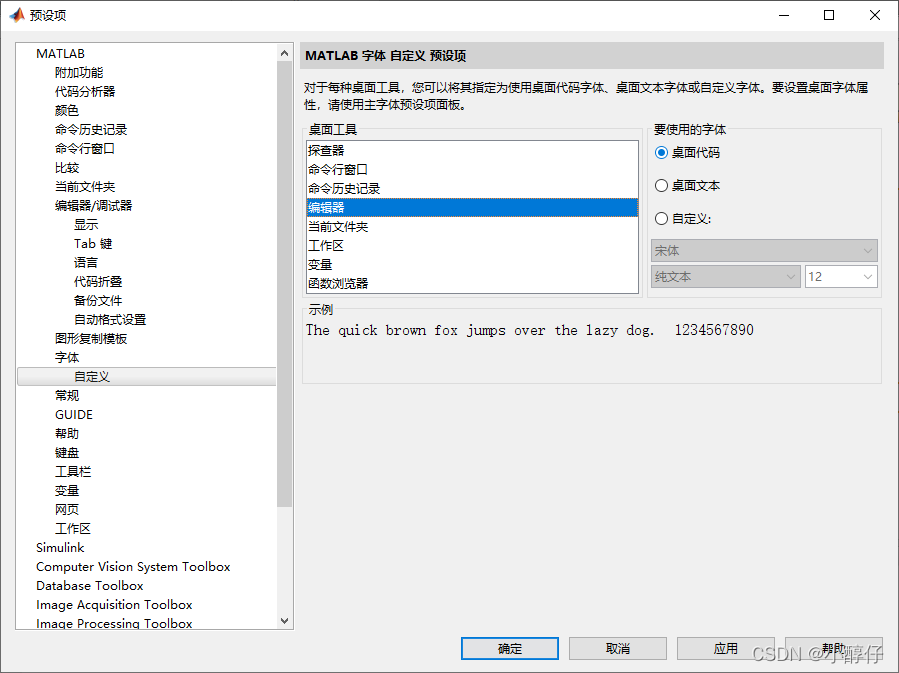
Task: Select Image Acquisition Toolbox in tree
Action: click(114, 604)
